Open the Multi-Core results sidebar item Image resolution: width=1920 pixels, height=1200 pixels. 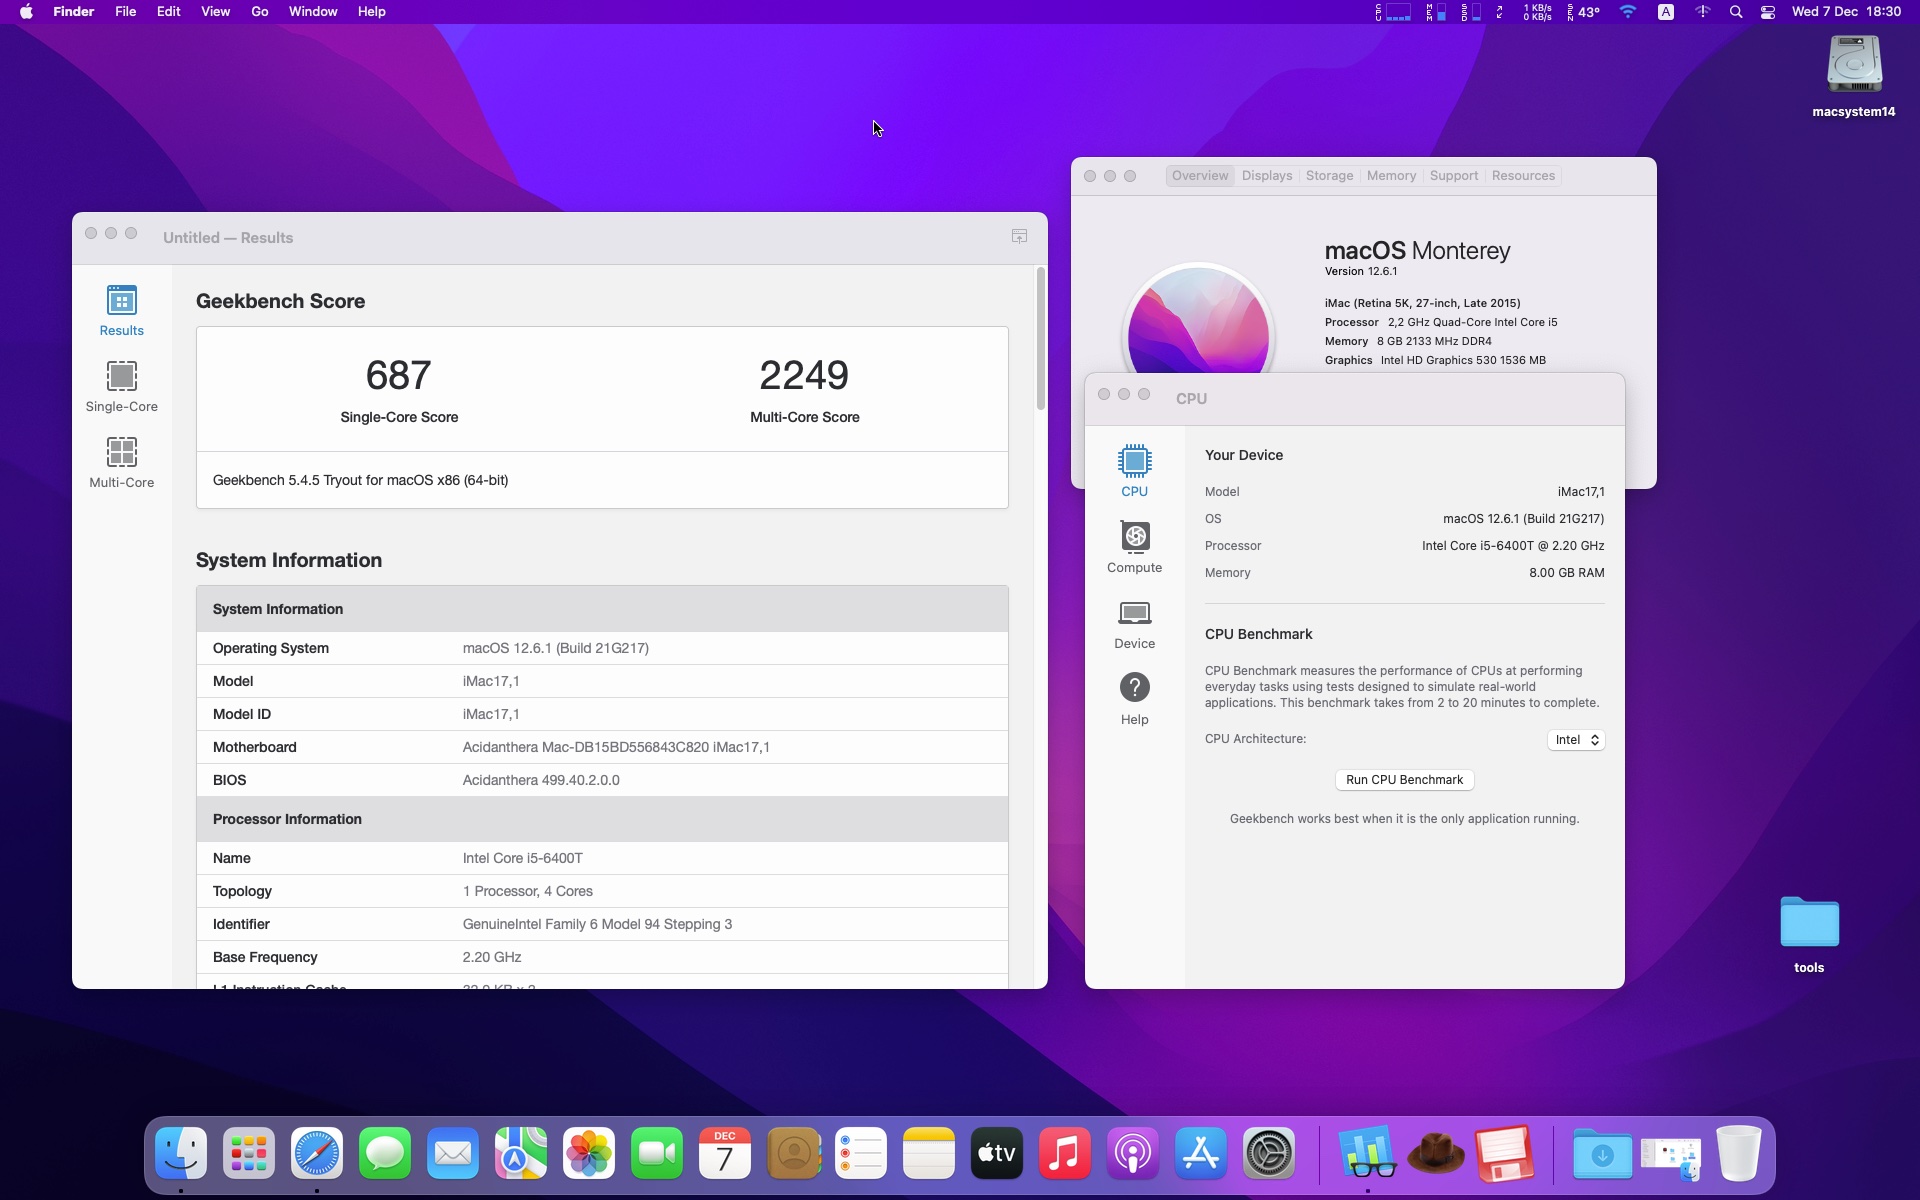click(121, 462)
